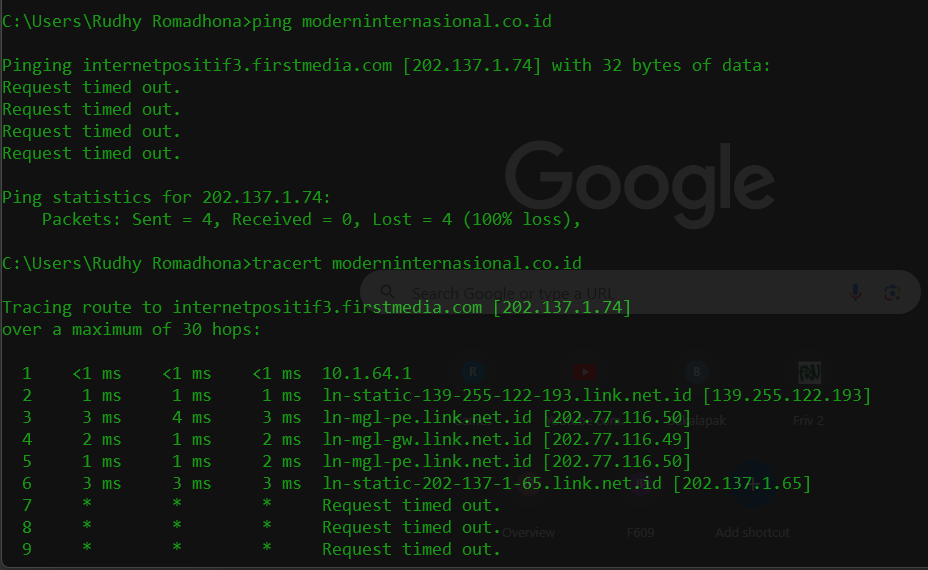Viewport: 928px width, 570px height.
Task: Click the ln-mgl-gw.link.net.id hop entry
Action: pos(506,439)
